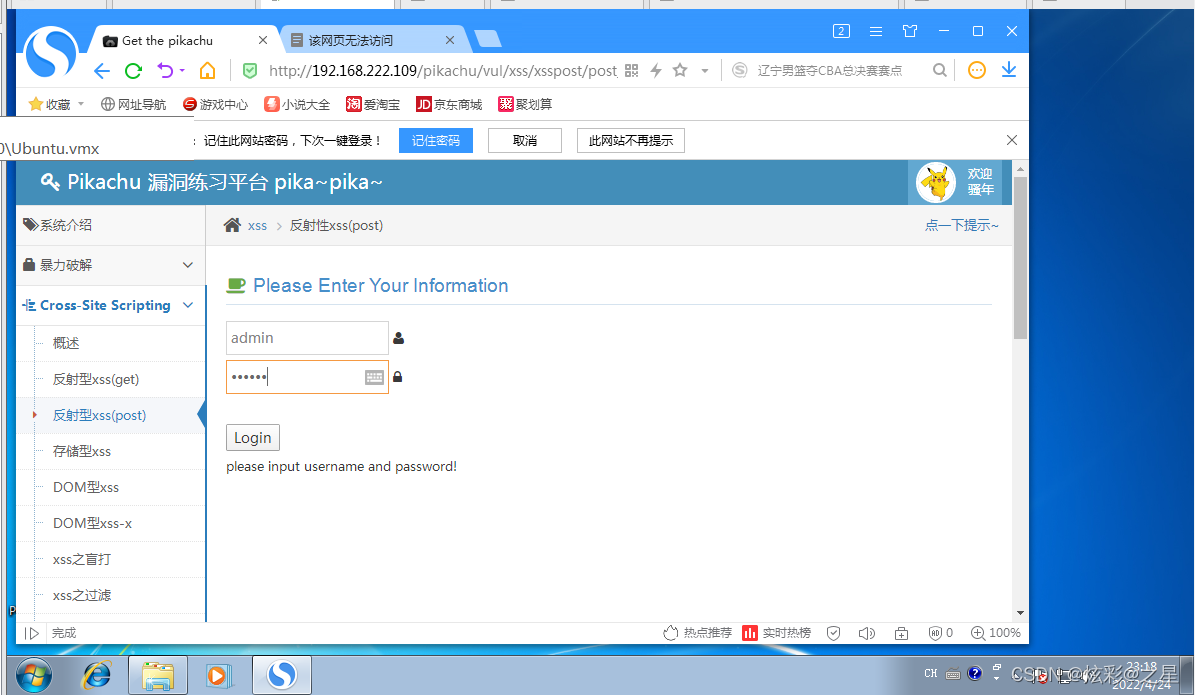This screenshot has height=695, width=1195.
Task: Open the browser home page icon
Action: [x=207, y=71]
